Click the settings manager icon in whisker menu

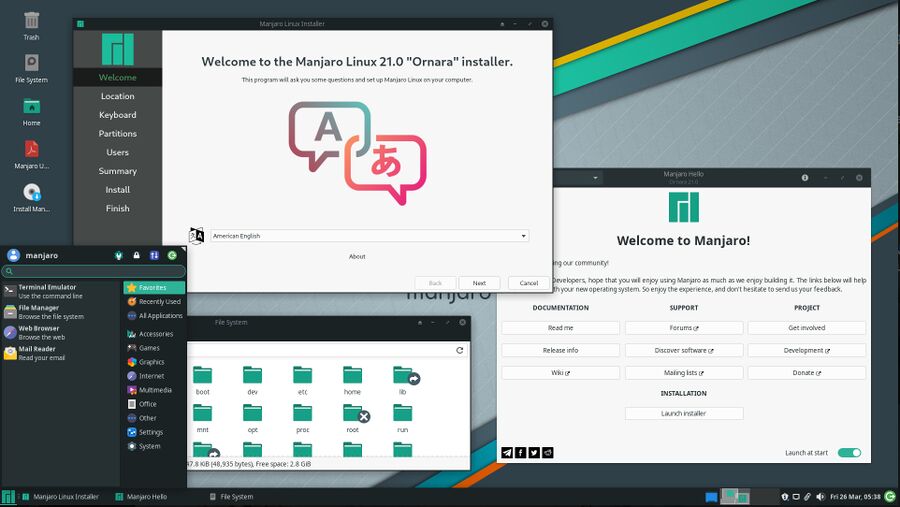tap(119, 256)
